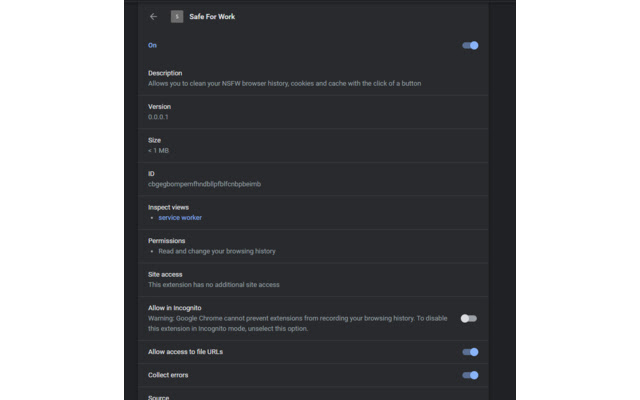Click the Safe For Work title

212,16
